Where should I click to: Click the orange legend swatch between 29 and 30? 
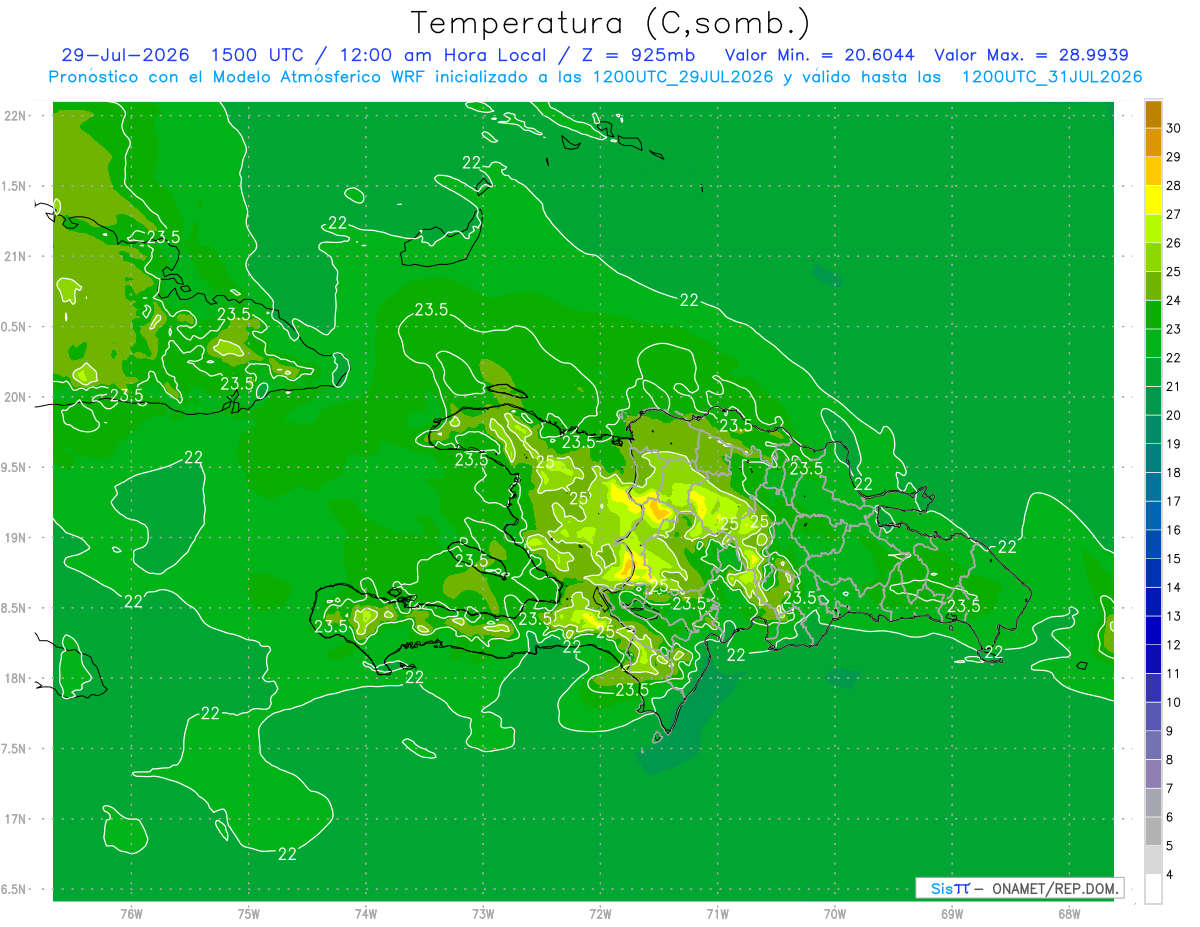(1153, 143)
